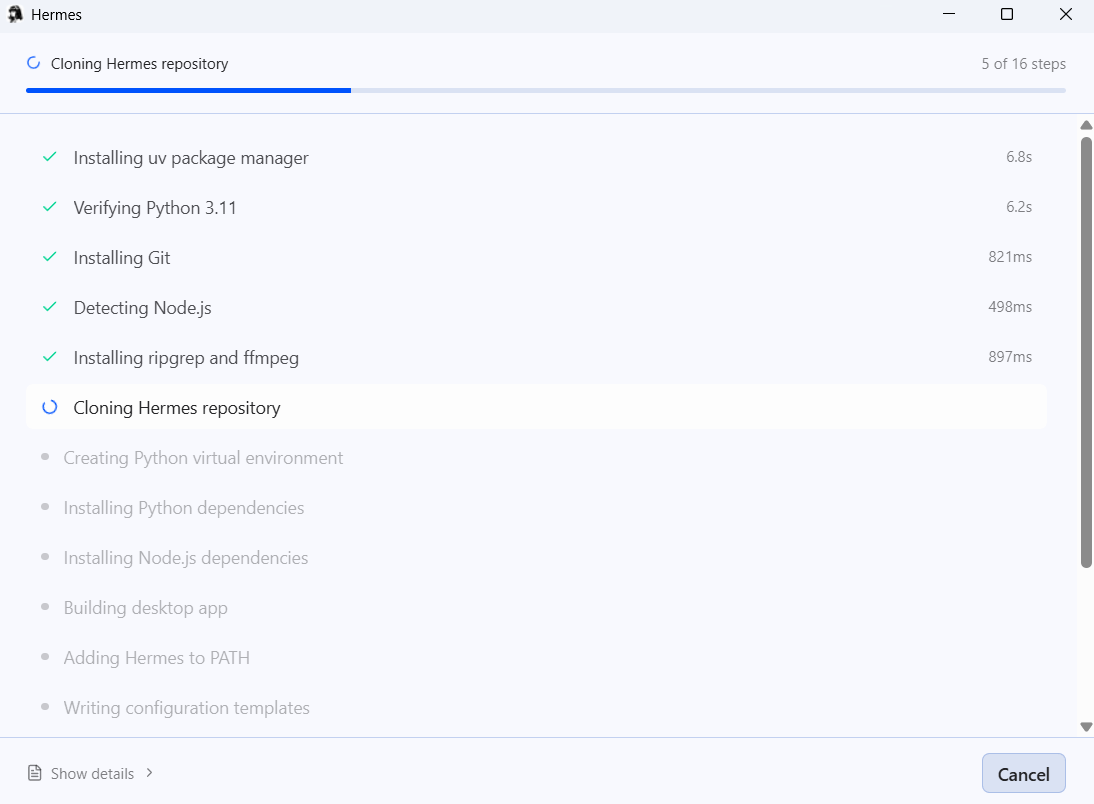This screenshot has height=804, width=1094.
Task: Click the bullet before Adding Hermes to PATH
Action: pos(45,657)
